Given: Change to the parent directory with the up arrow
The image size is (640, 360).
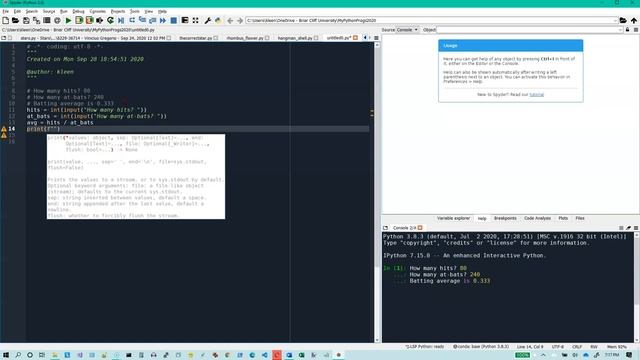Looking at the screenshot, I should (633, 20).
